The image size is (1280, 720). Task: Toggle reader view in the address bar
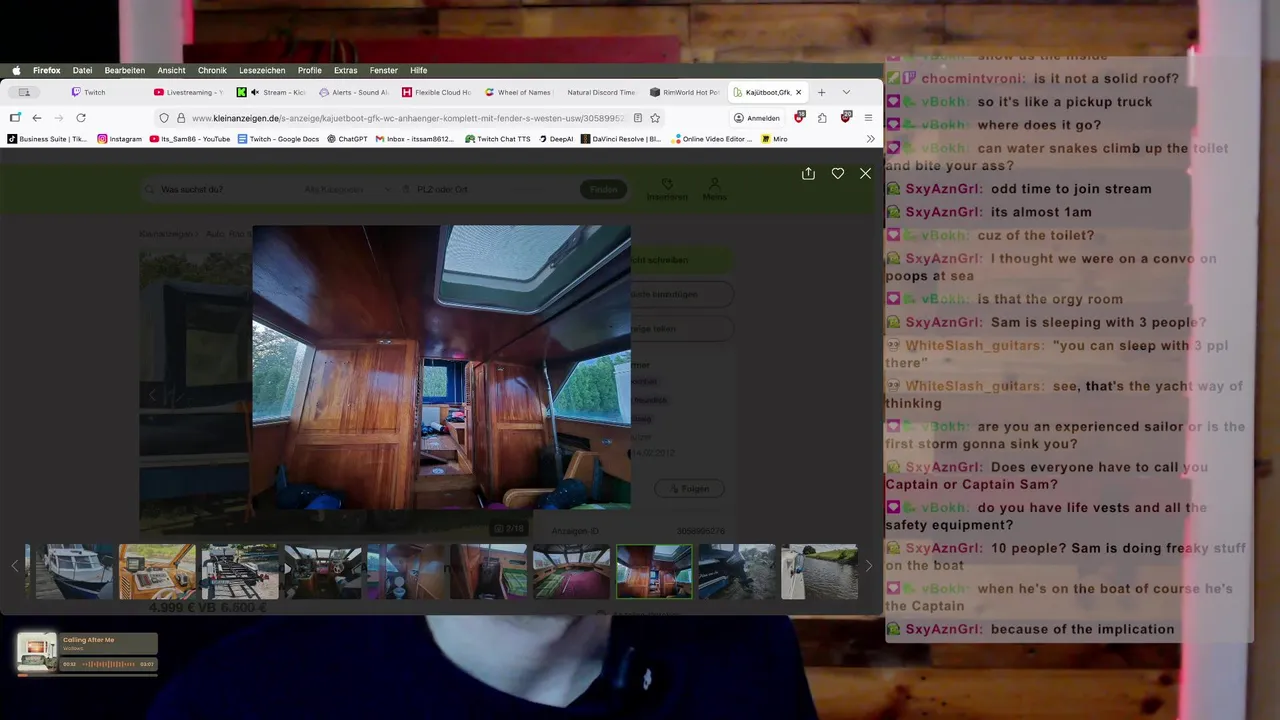pos(638,118)
